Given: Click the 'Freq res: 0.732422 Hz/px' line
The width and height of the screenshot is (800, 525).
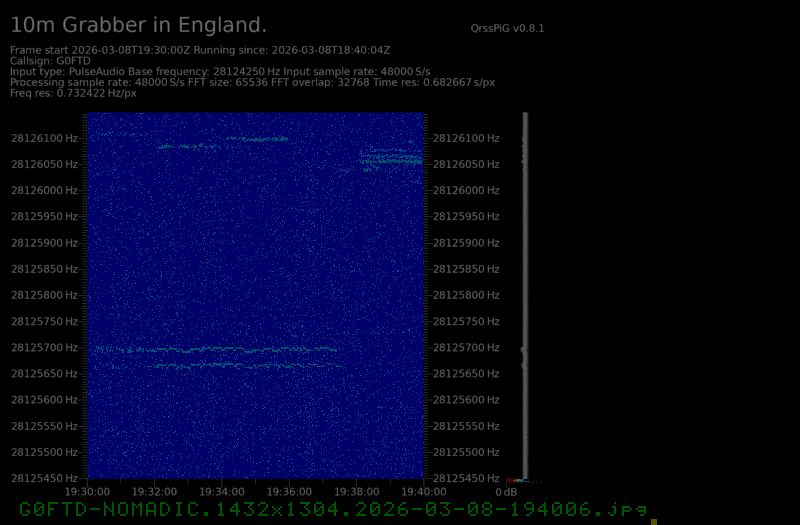Looking at the screenshot, I should (x=73, y=93).
